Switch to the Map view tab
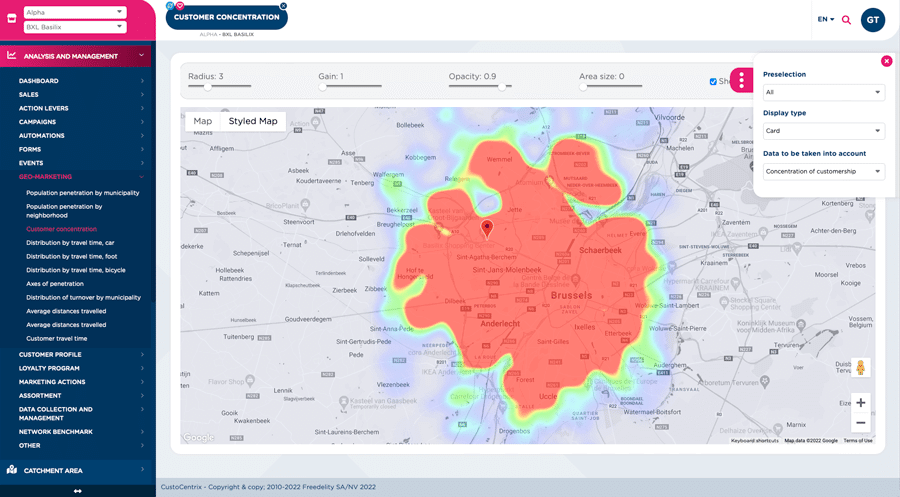This screenshot has width=900, height=497. point(203,121)
